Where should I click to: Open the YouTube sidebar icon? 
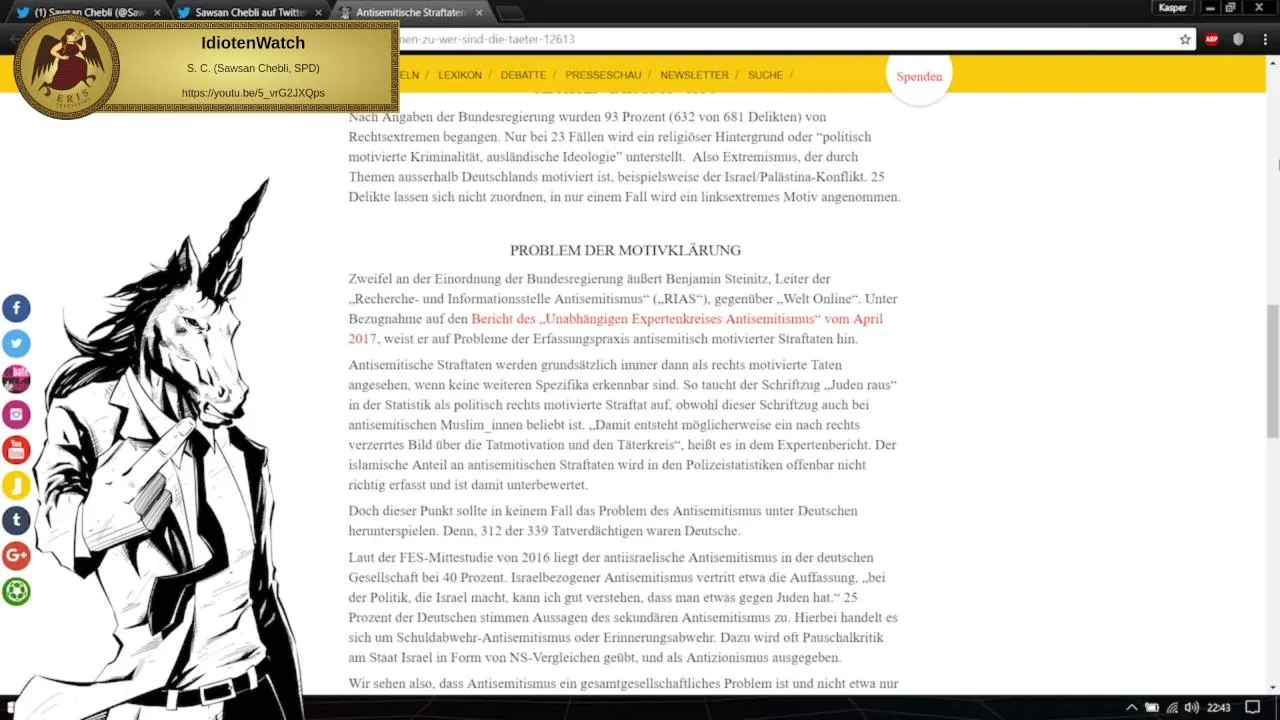tap(16, 450)
